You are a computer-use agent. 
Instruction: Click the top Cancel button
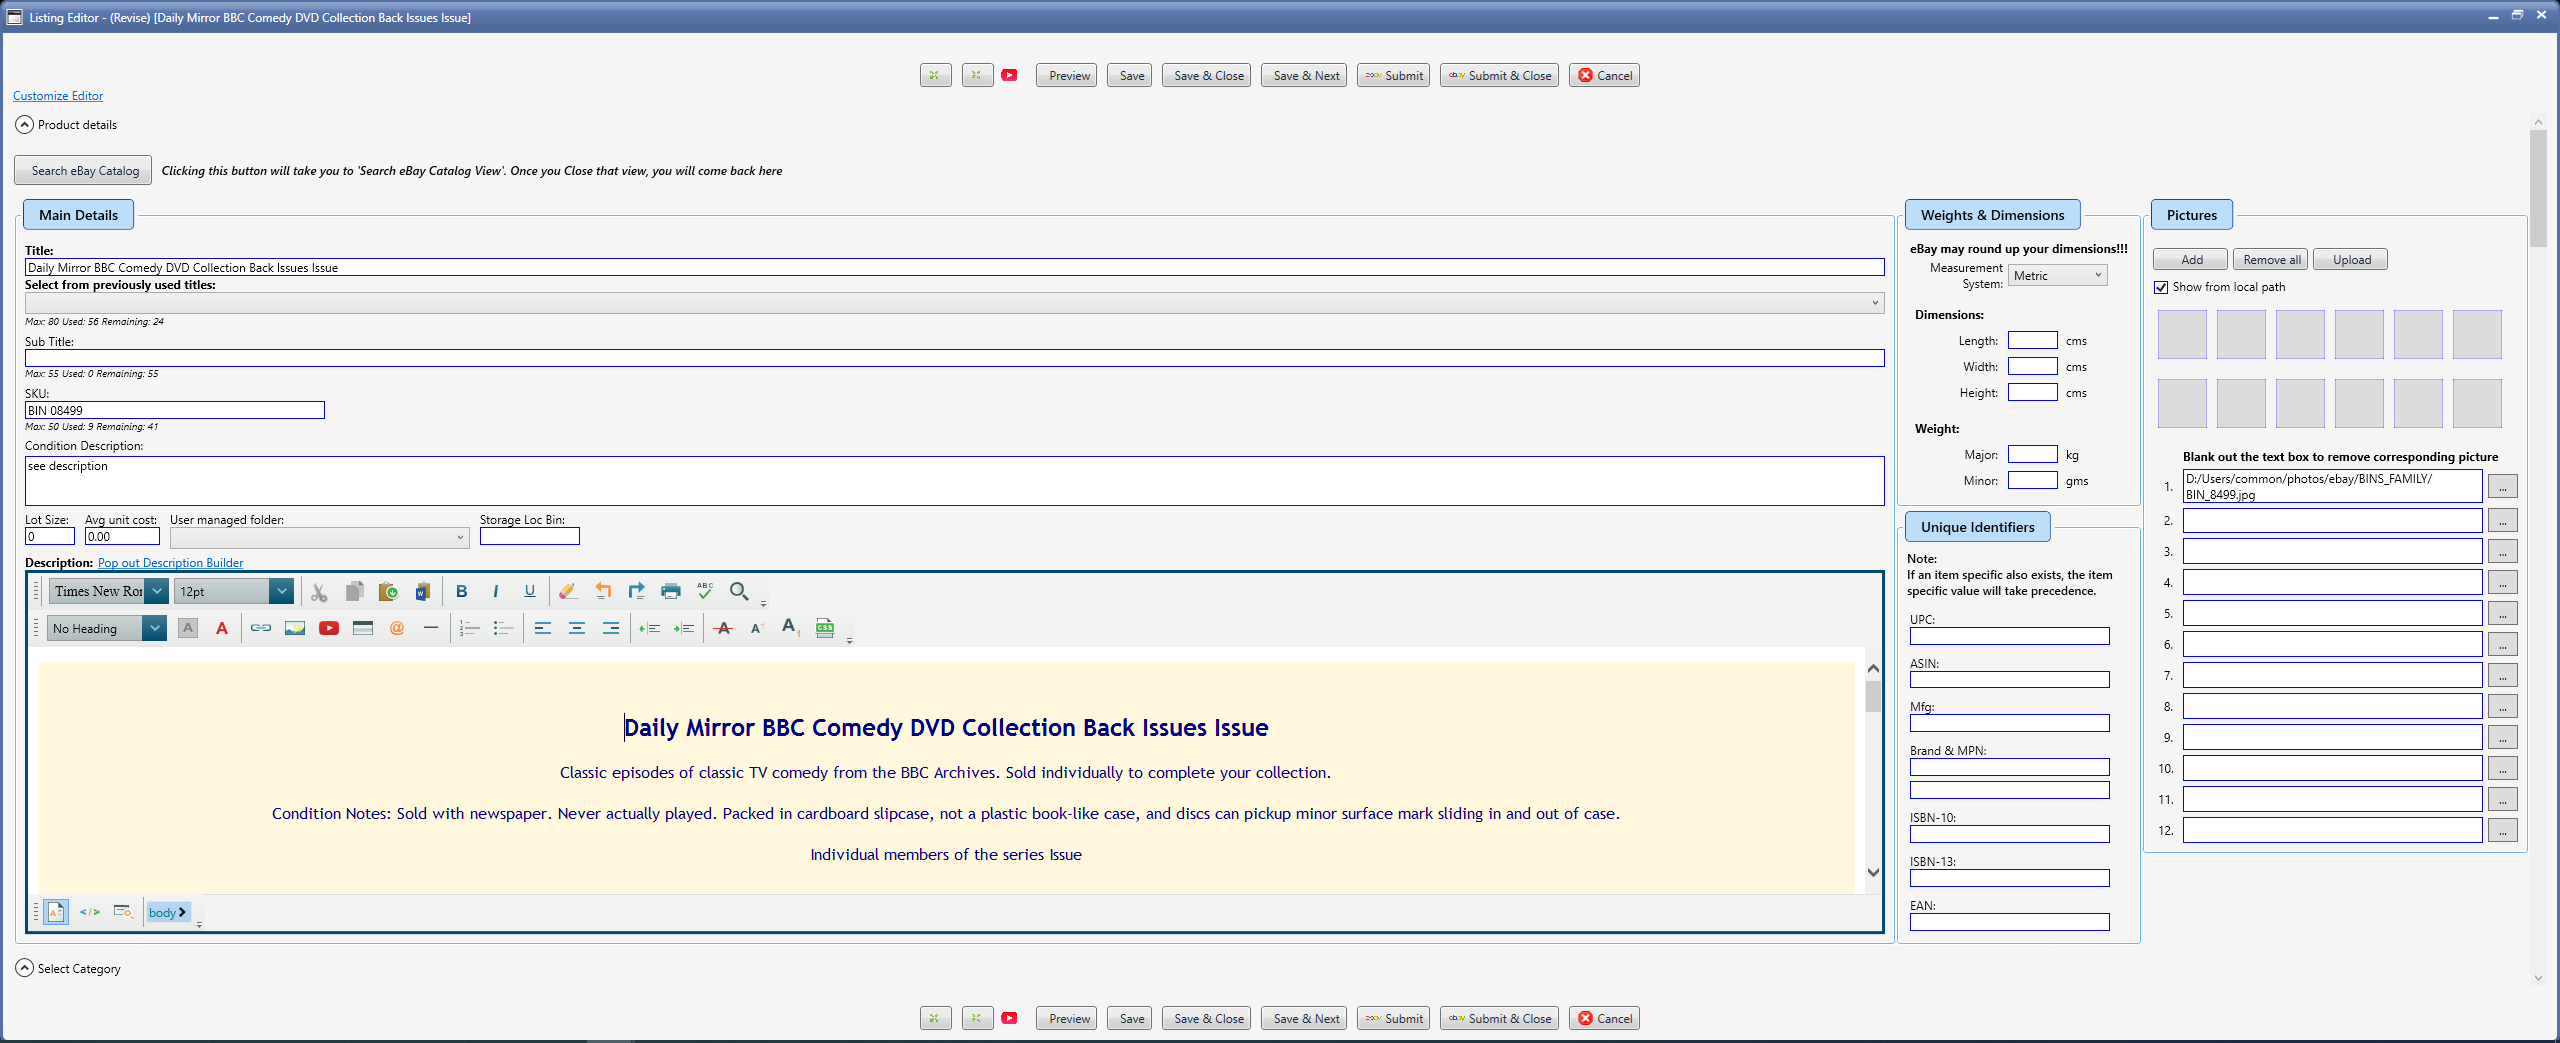click(1605, 75)
